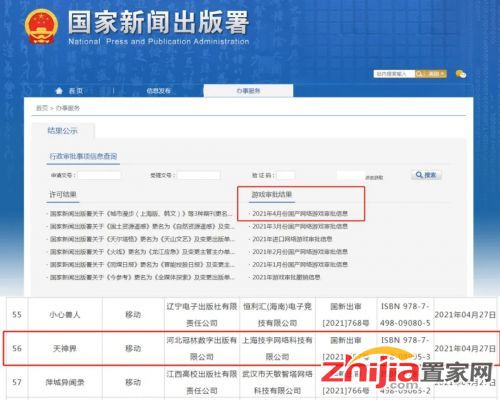This screenshot has width=500, height=400.
Task: Click 首页 in the breadcrumb path
Action: pyautogui.click(x=42, y=108)
